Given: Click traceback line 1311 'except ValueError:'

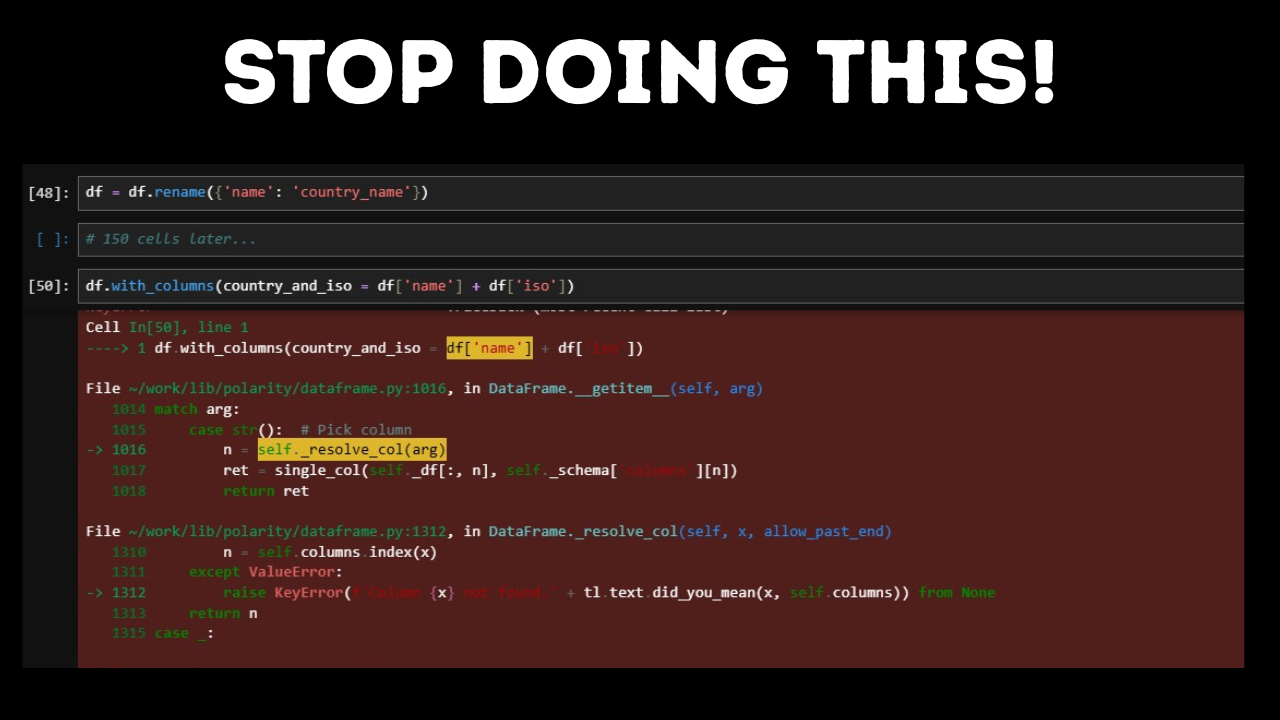Looking at the screenshot, I should [227, 572].
